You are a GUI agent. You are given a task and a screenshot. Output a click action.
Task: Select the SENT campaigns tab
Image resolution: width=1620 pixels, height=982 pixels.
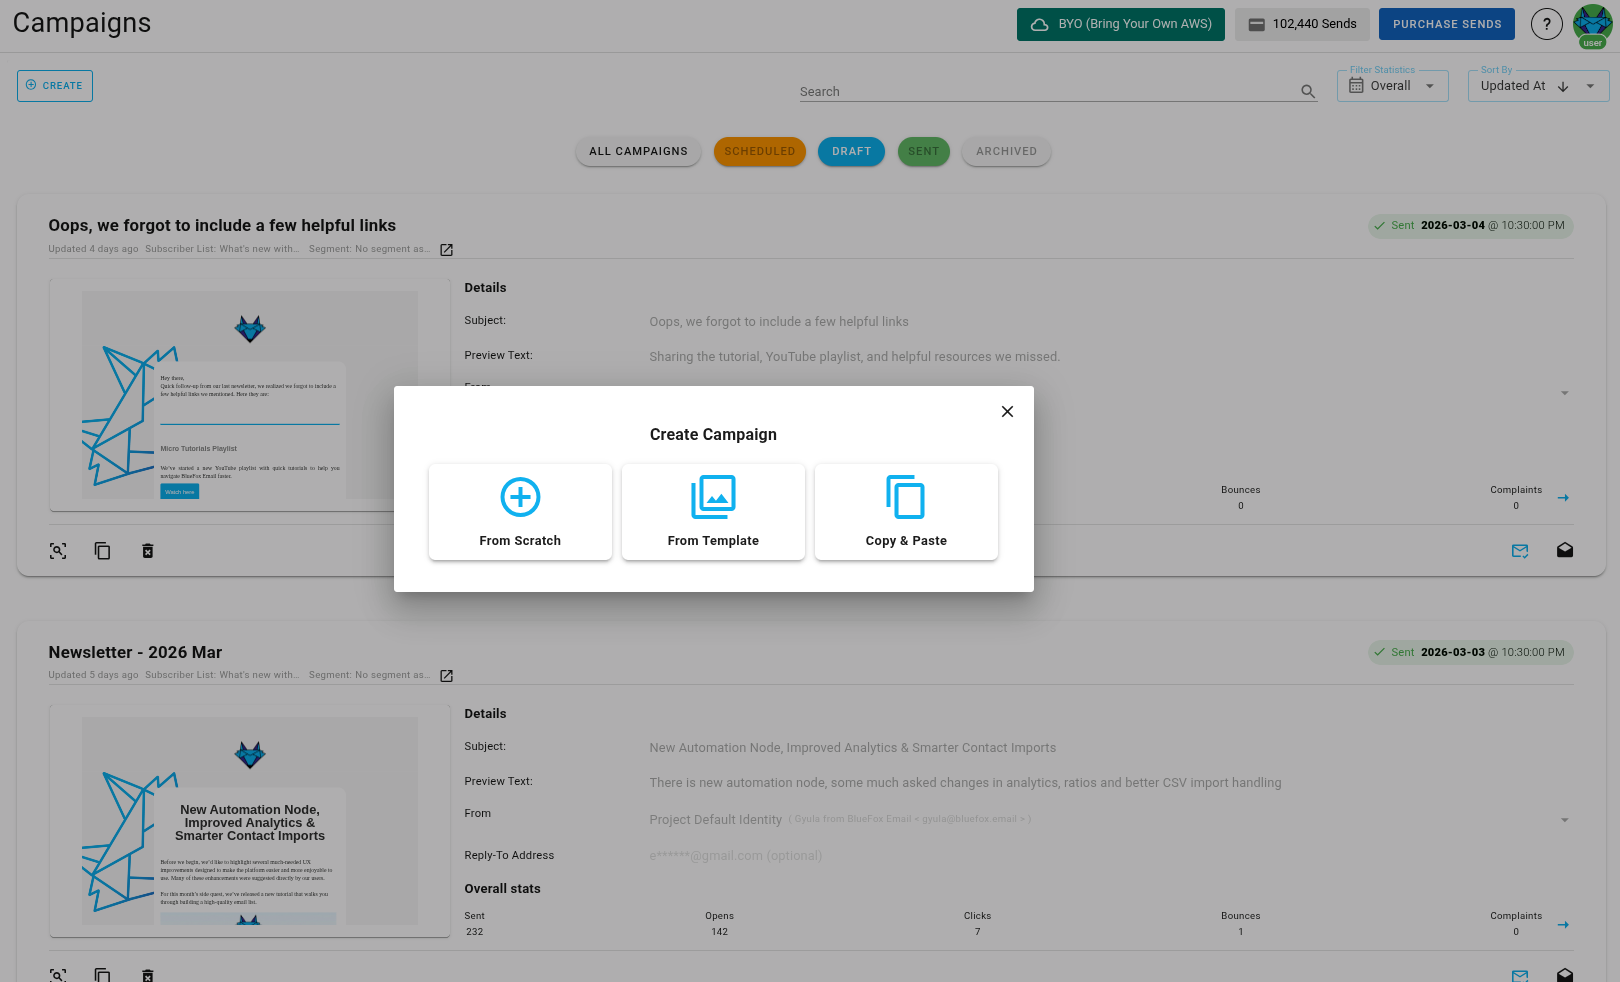[923, 151]
